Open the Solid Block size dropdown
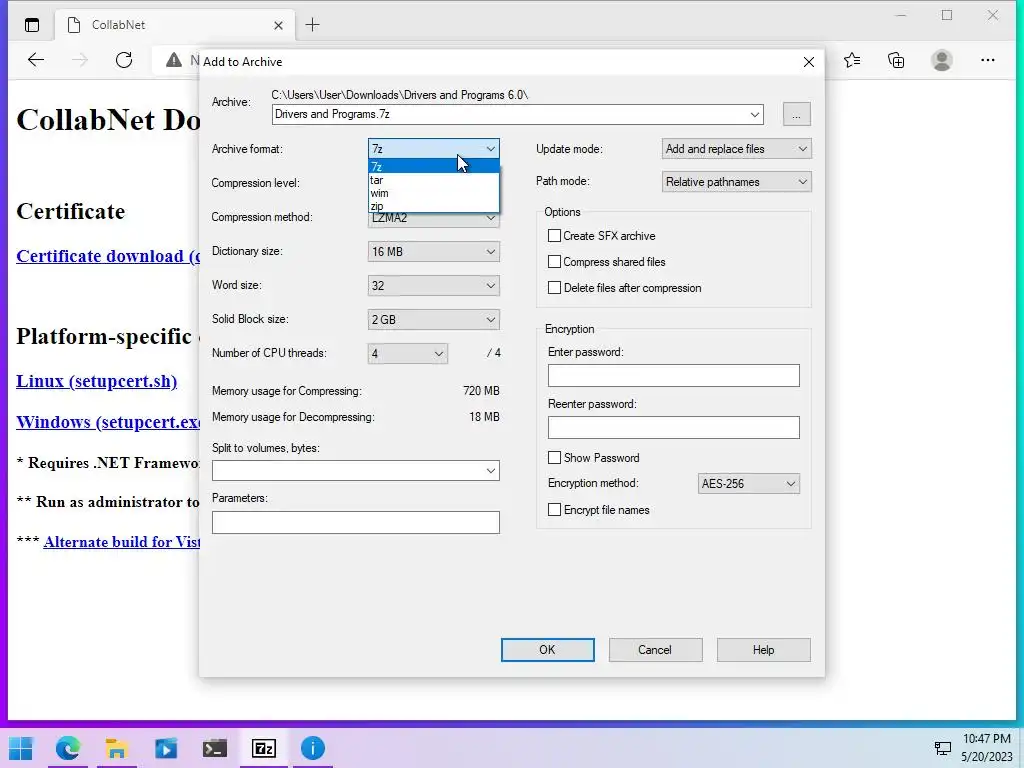Viewport: 1024px width, 768px height. pos(434,319)
